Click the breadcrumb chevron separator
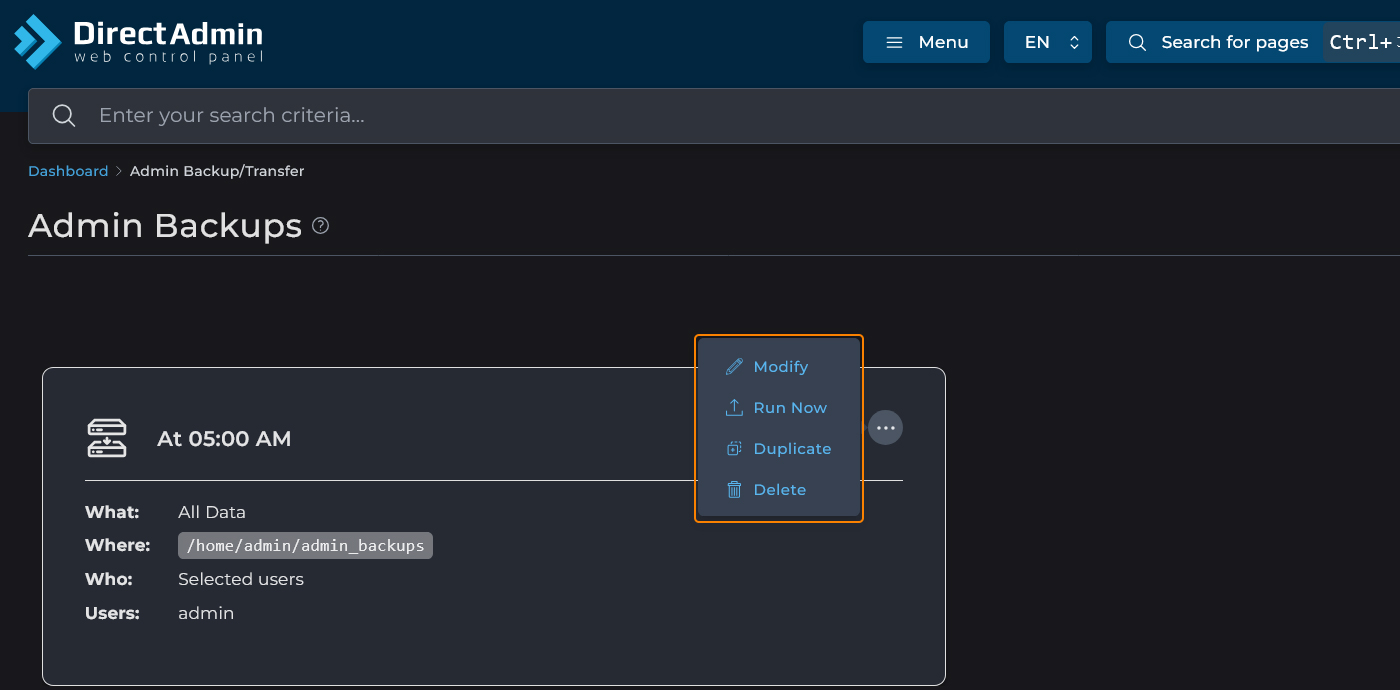The width and height of the screenshot is (1400, 690). (x=119, y=171)
